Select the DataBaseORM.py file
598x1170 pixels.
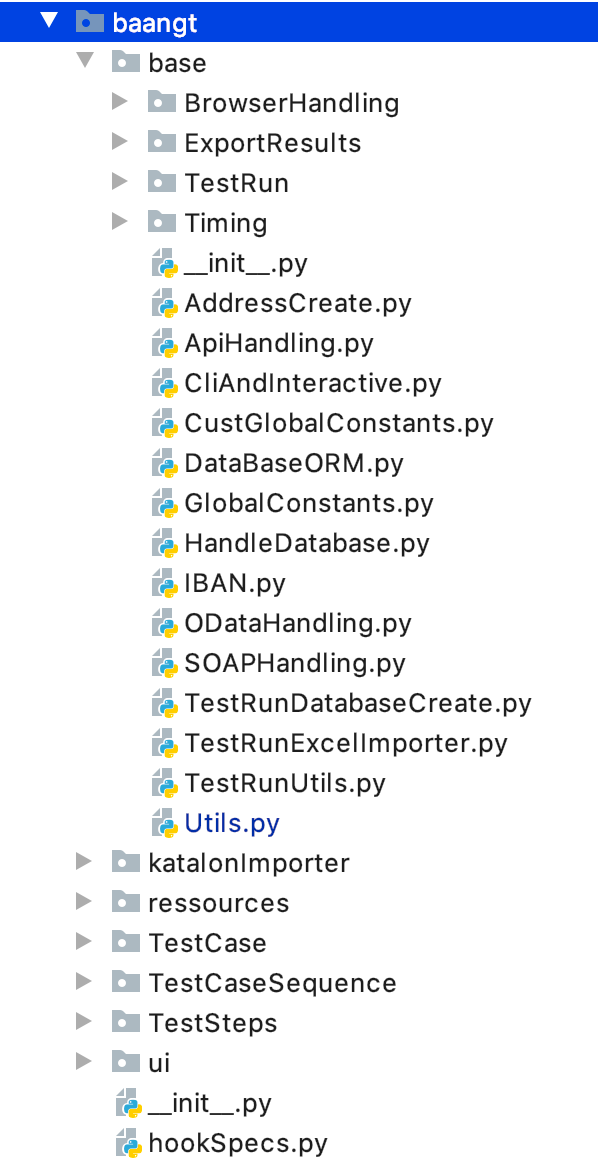point(294,463)
